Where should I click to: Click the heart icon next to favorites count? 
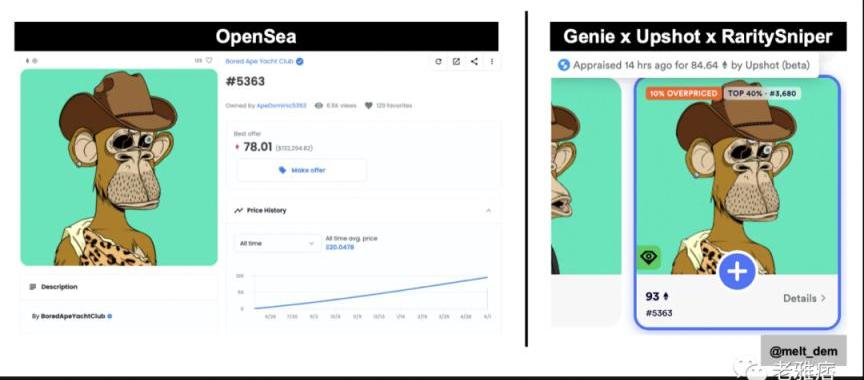369,105
